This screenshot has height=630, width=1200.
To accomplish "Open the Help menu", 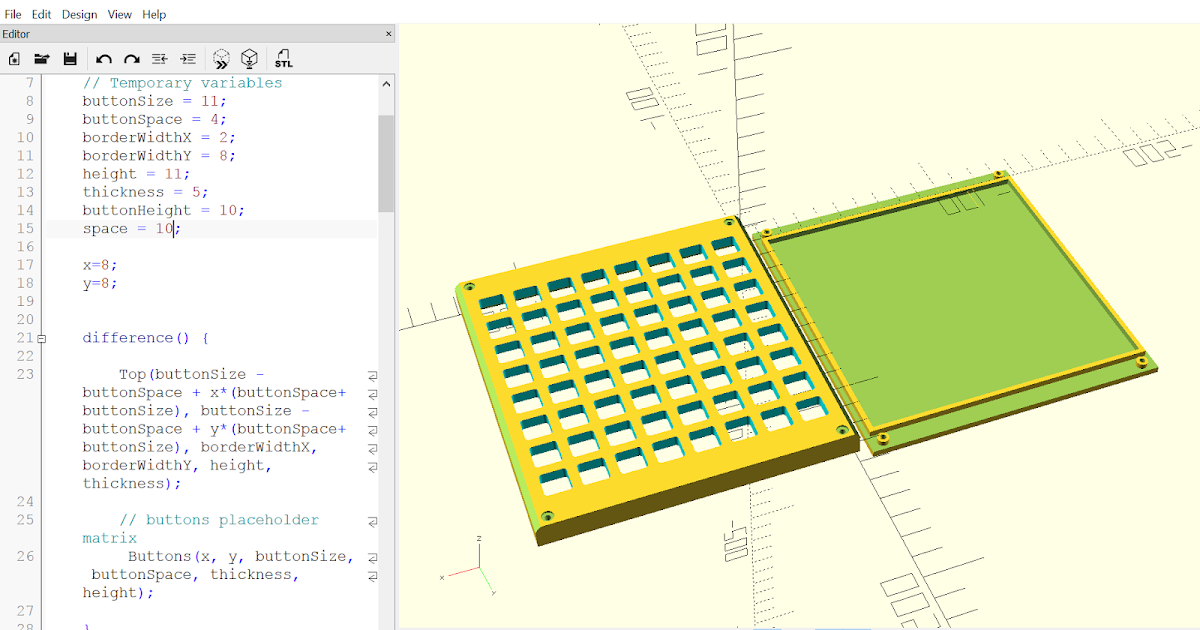I will point(154,14).
